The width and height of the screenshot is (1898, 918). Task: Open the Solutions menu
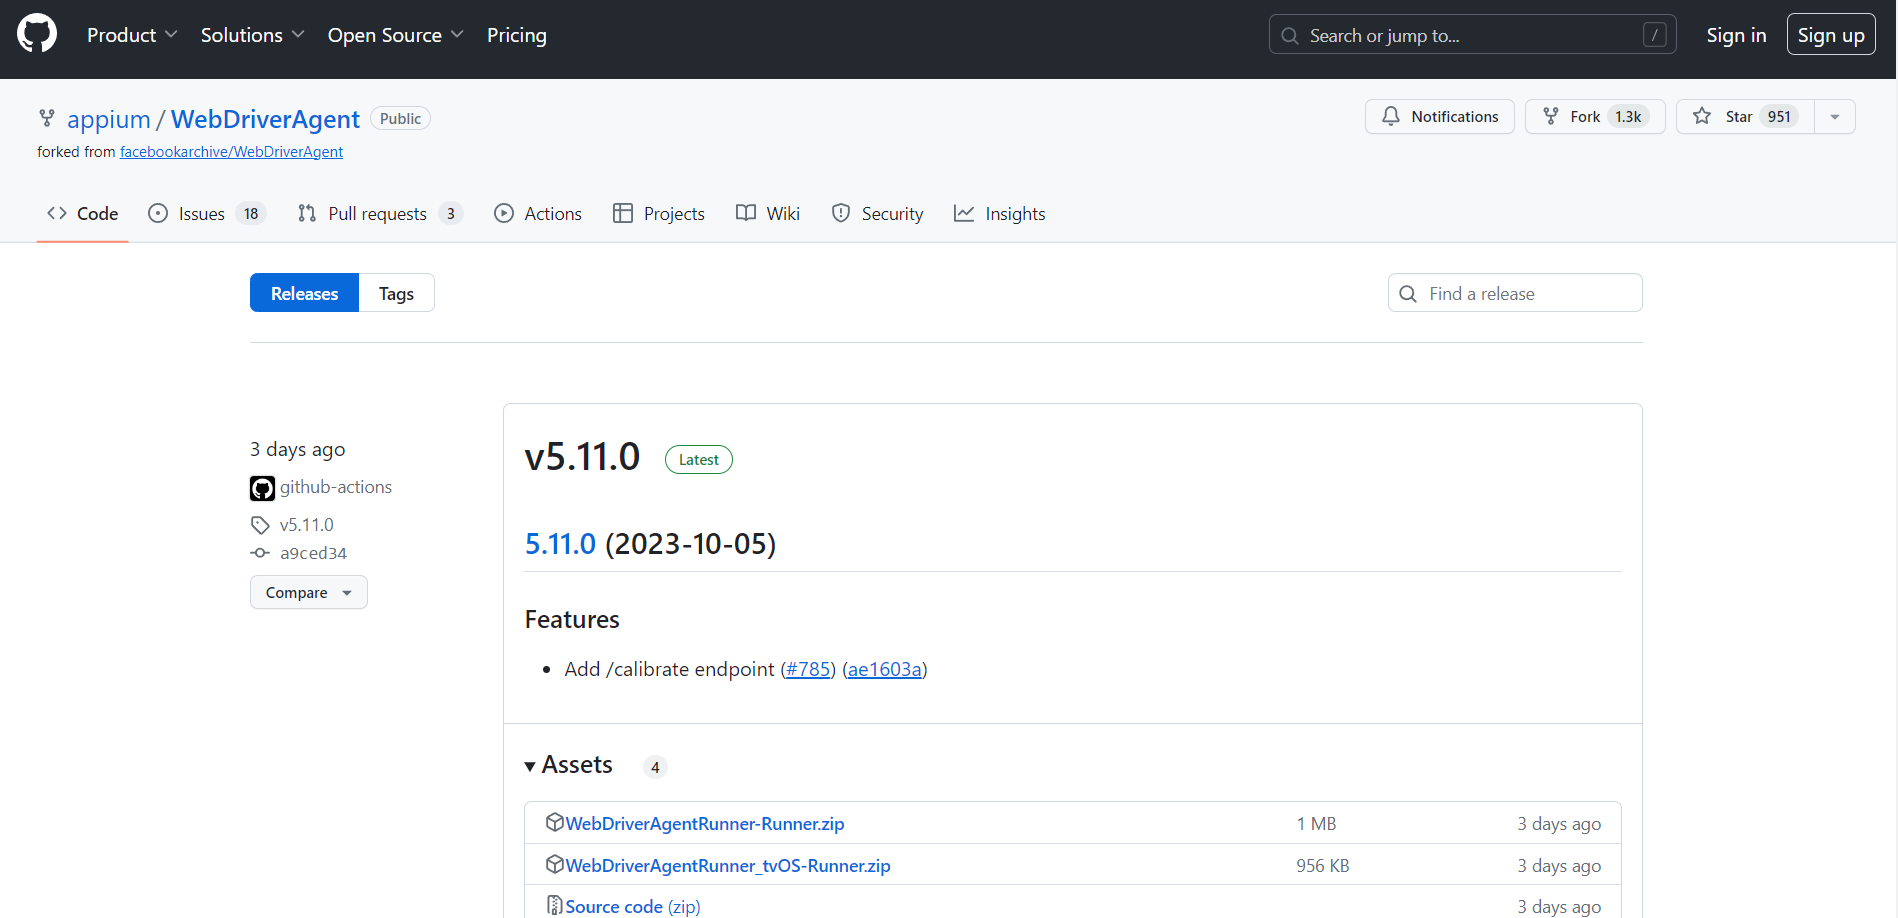(x=252, y=35)
